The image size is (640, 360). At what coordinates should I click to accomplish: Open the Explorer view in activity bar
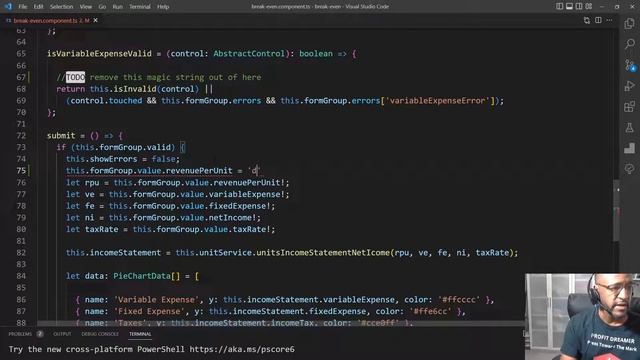point(629,23)
